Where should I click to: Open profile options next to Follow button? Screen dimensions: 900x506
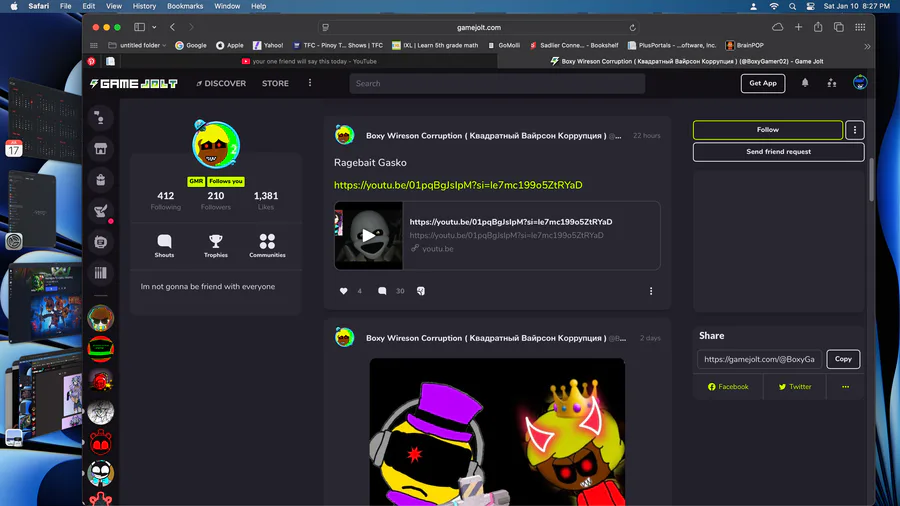(x=855, y=130)
